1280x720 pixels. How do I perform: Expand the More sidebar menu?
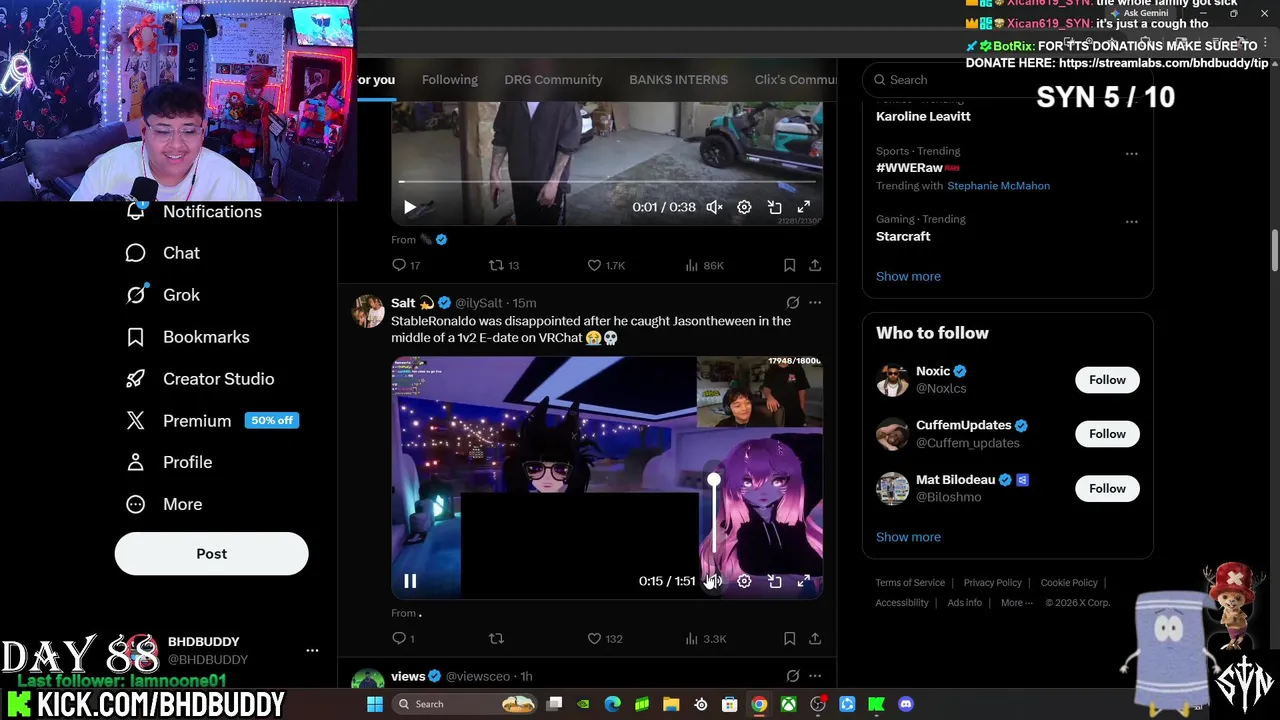click(x=164, y=504)
